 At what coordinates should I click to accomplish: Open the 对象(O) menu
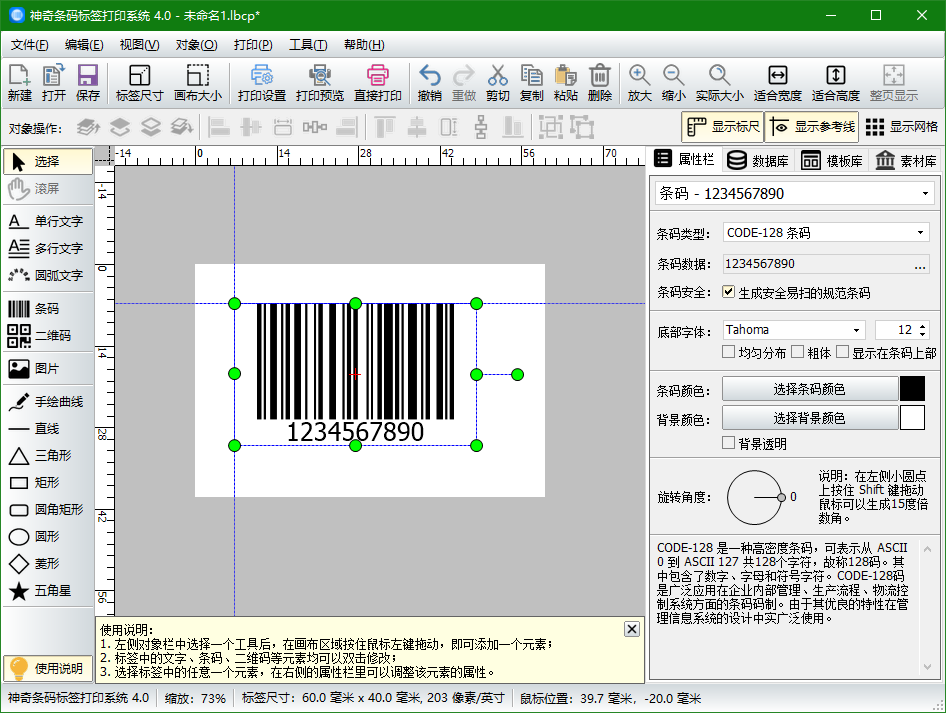pos(197,45)
